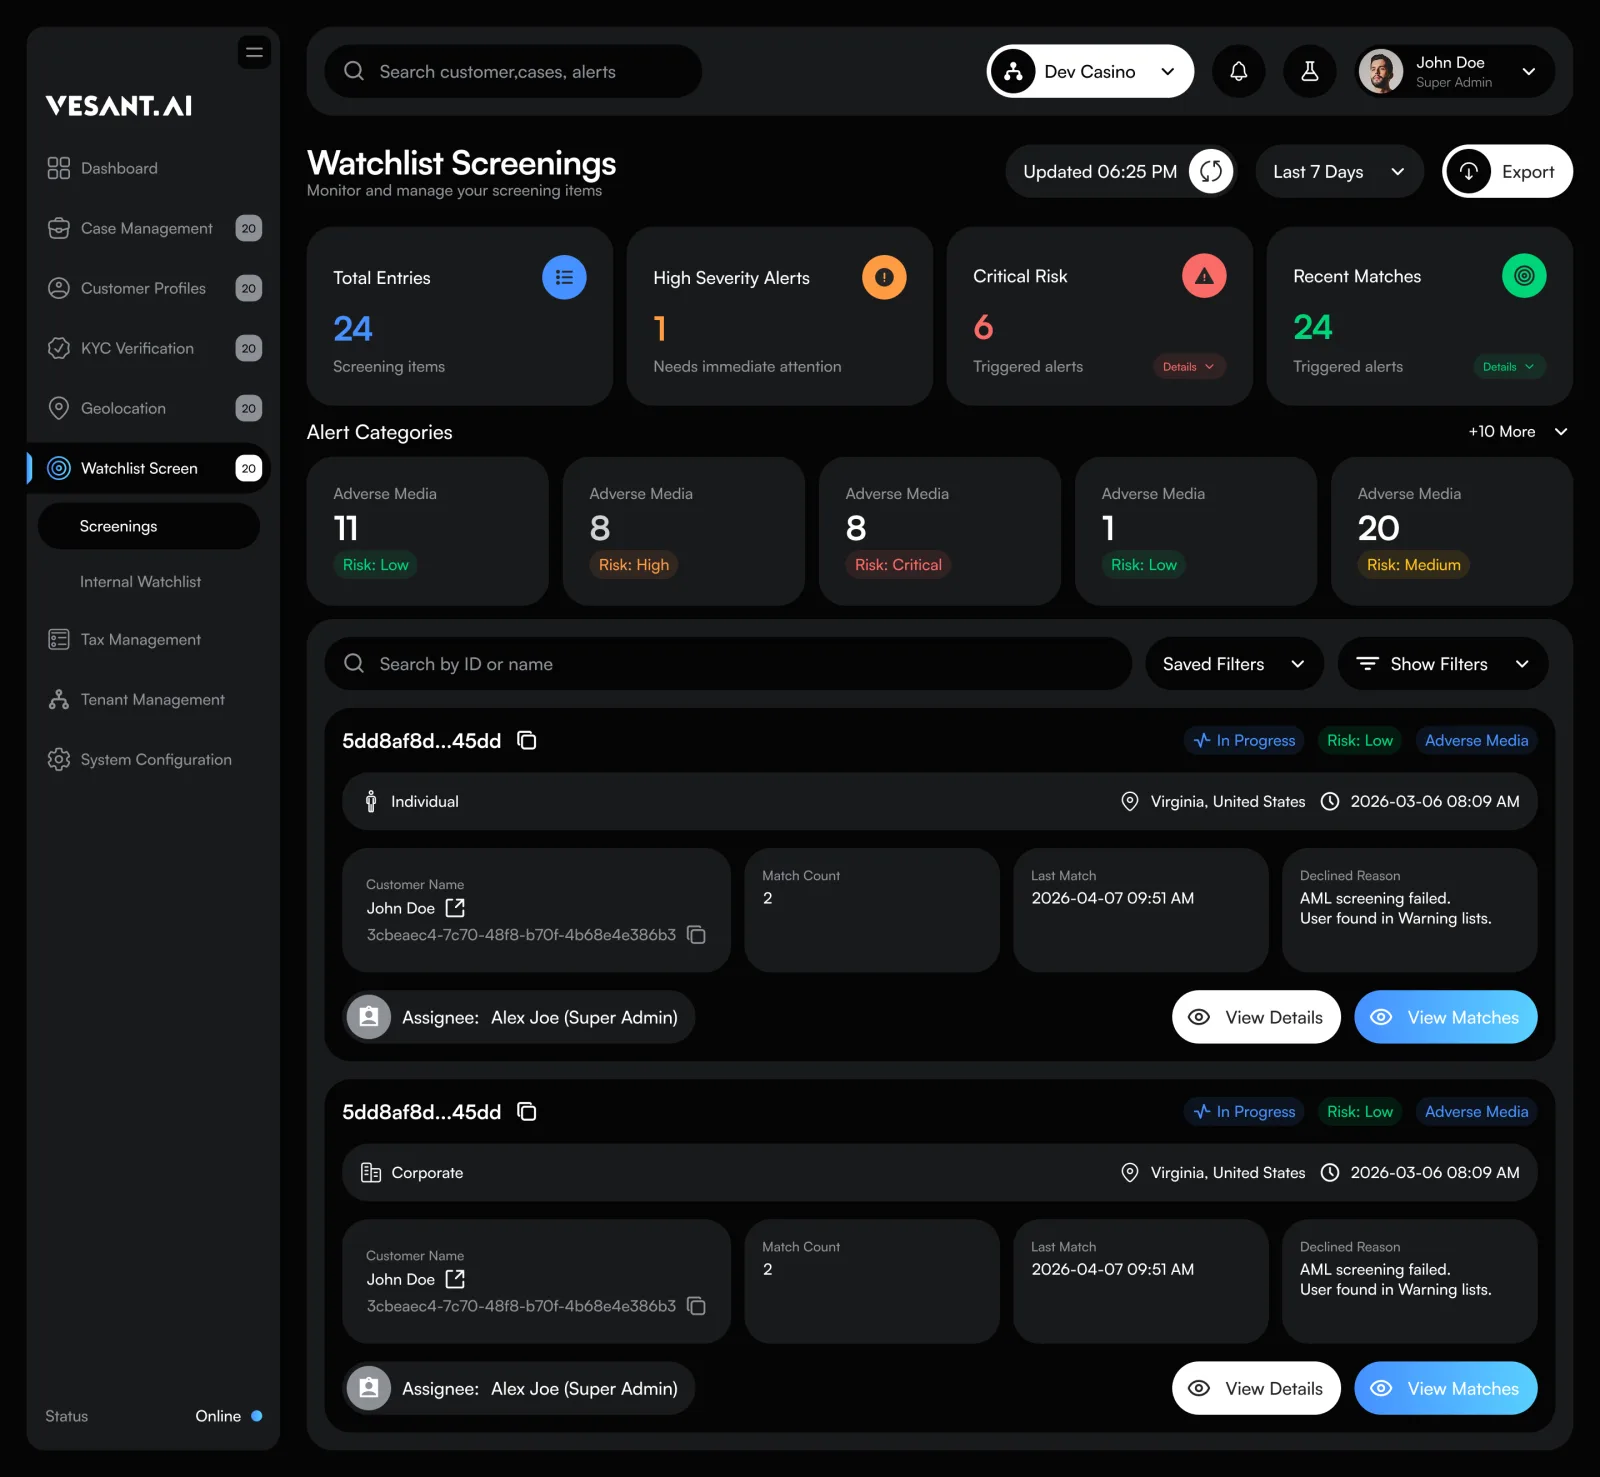1600x1477 pixels.
Task: Click Case Management 20 count badge
Action: click(x=249, y=228)
